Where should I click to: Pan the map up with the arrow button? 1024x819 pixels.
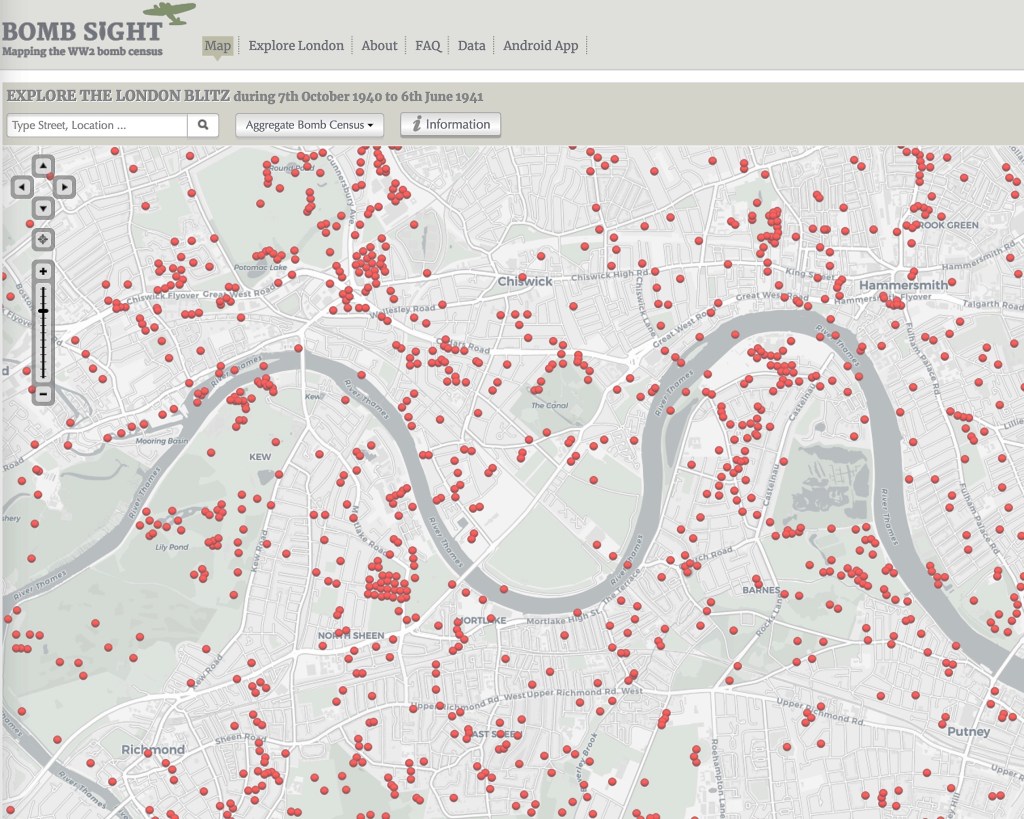[x=43, y=166]
